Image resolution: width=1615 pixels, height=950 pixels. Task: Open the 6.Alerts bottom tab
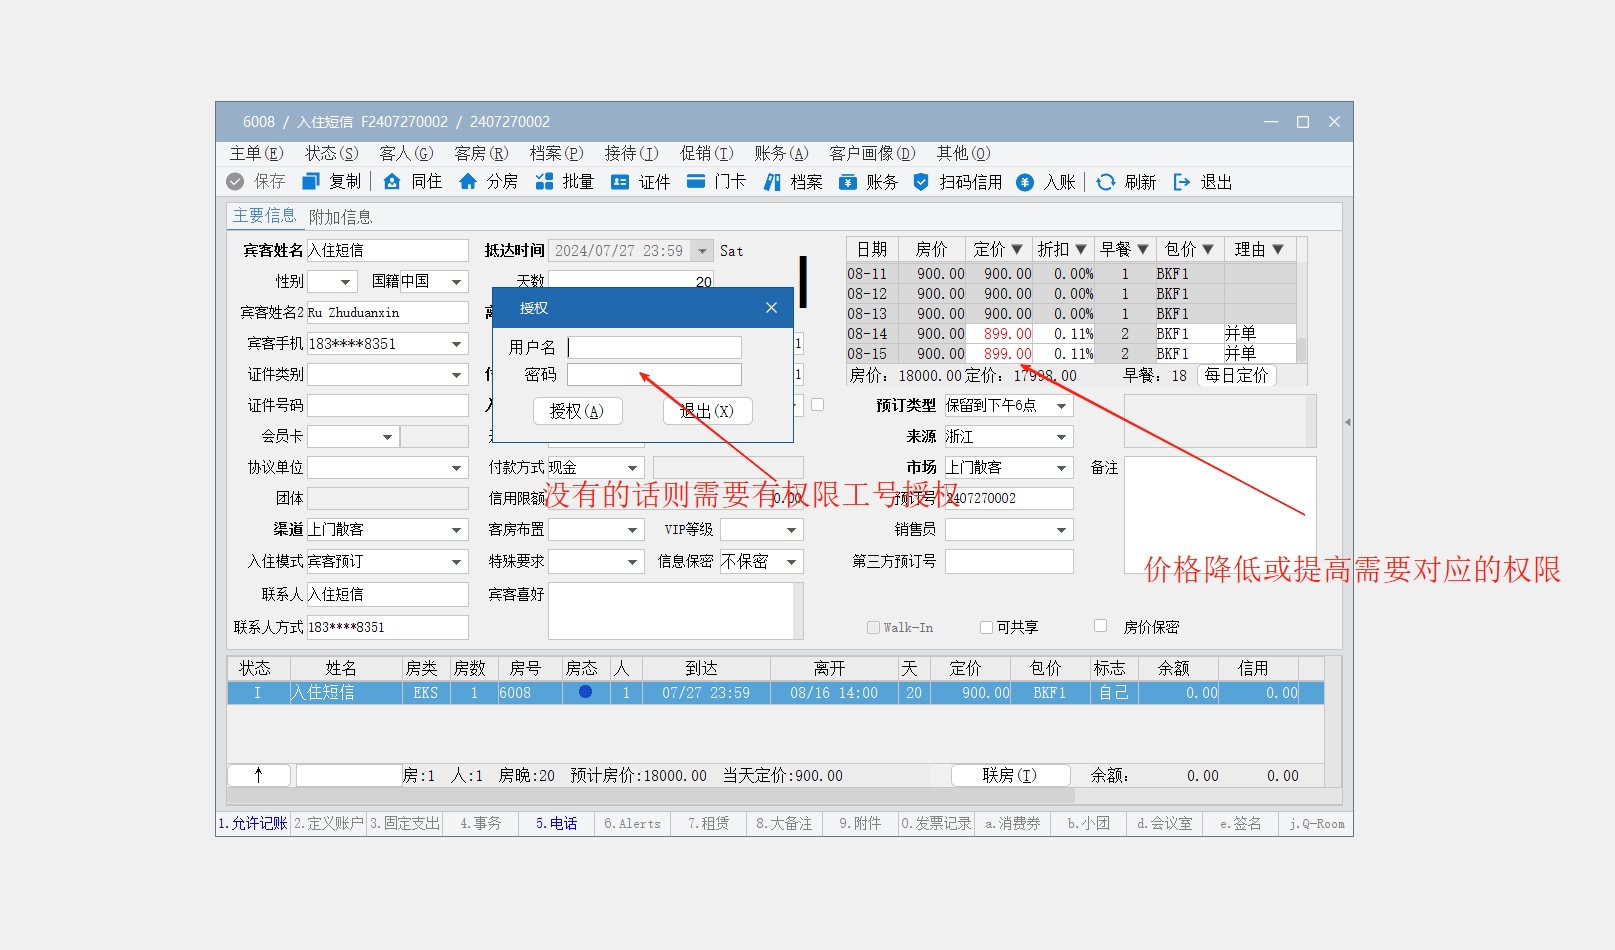point(633,824)
